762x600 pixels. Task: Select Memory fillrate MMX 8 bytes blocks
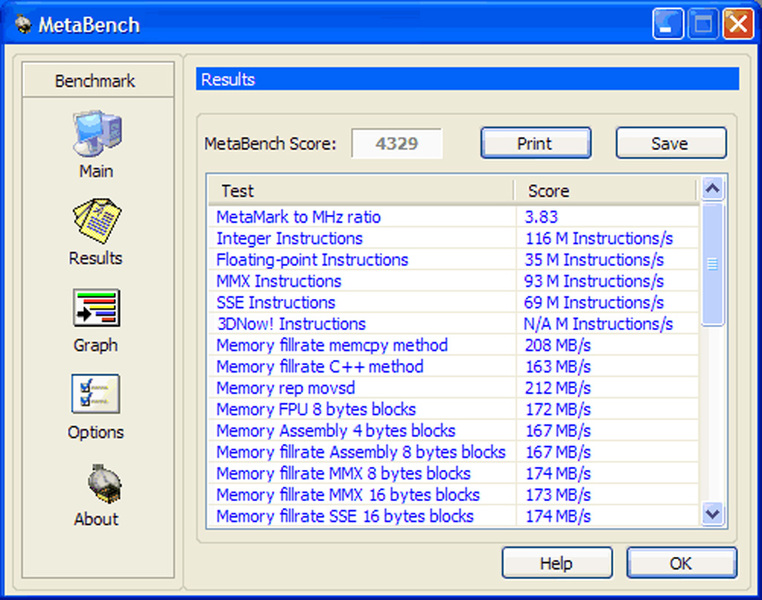[x=454, y=473]
